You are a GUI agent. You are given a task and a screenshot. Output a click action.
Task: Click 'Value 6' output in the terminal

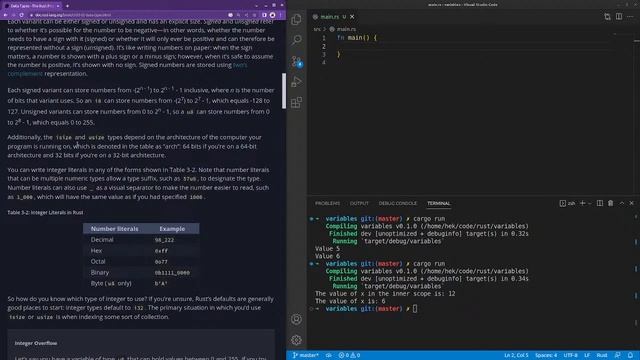click(327, 256)
